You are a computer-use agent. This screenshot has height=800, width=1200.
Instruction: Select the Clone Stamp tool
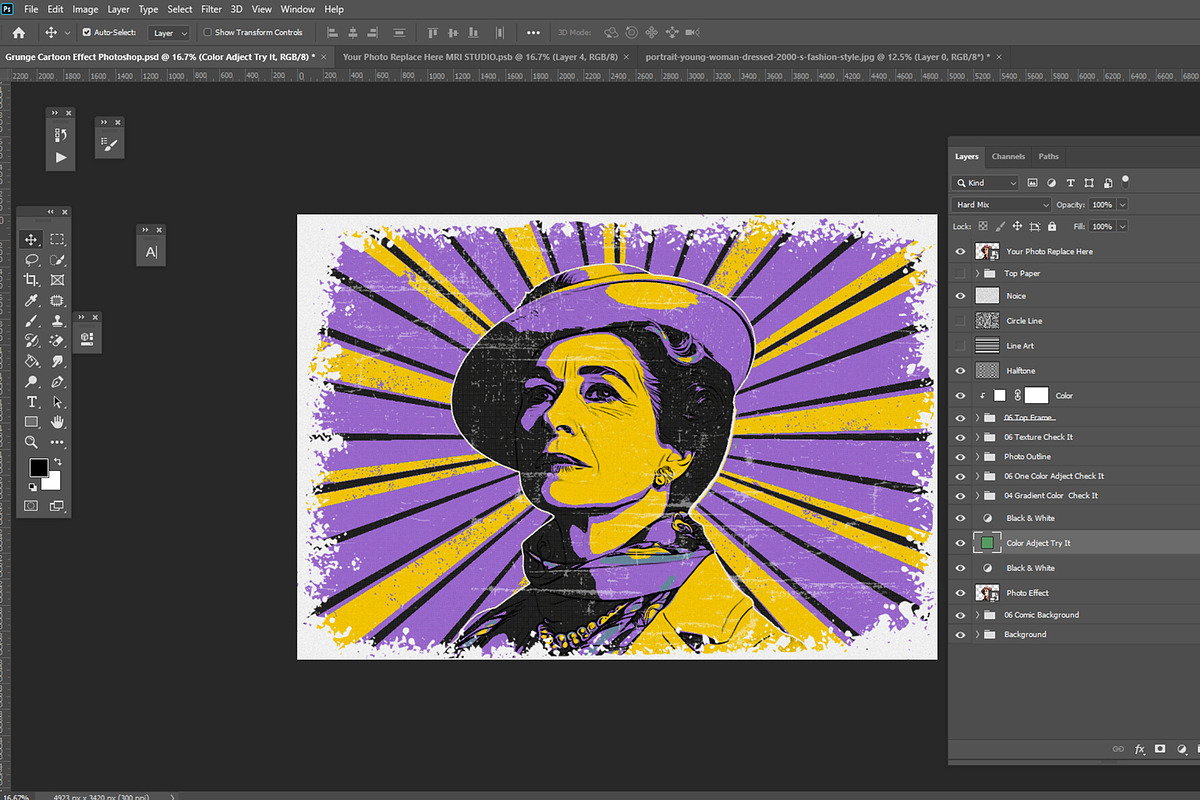pos(57,320)
